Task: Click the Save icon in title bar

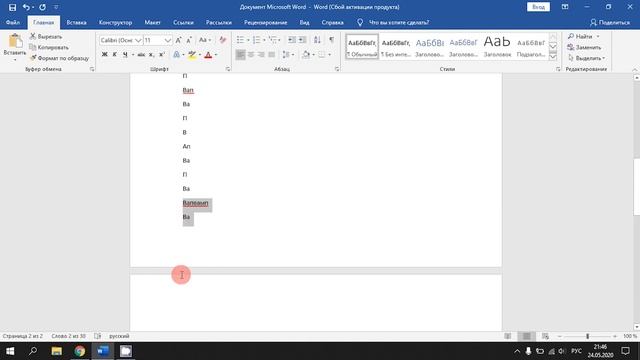Action: point(12,7)
